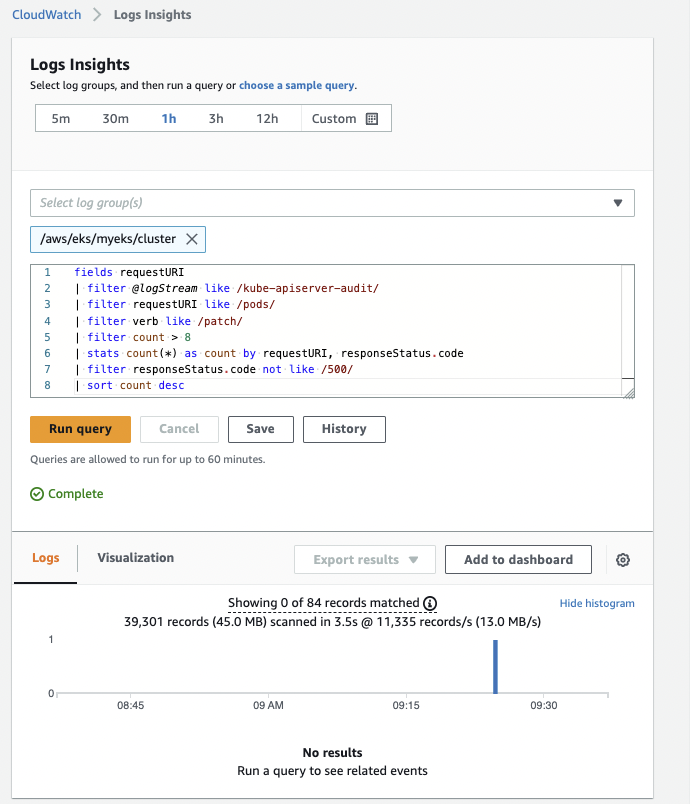
Task: Open the choose a sample query link
Action: [x=297, y=86]
